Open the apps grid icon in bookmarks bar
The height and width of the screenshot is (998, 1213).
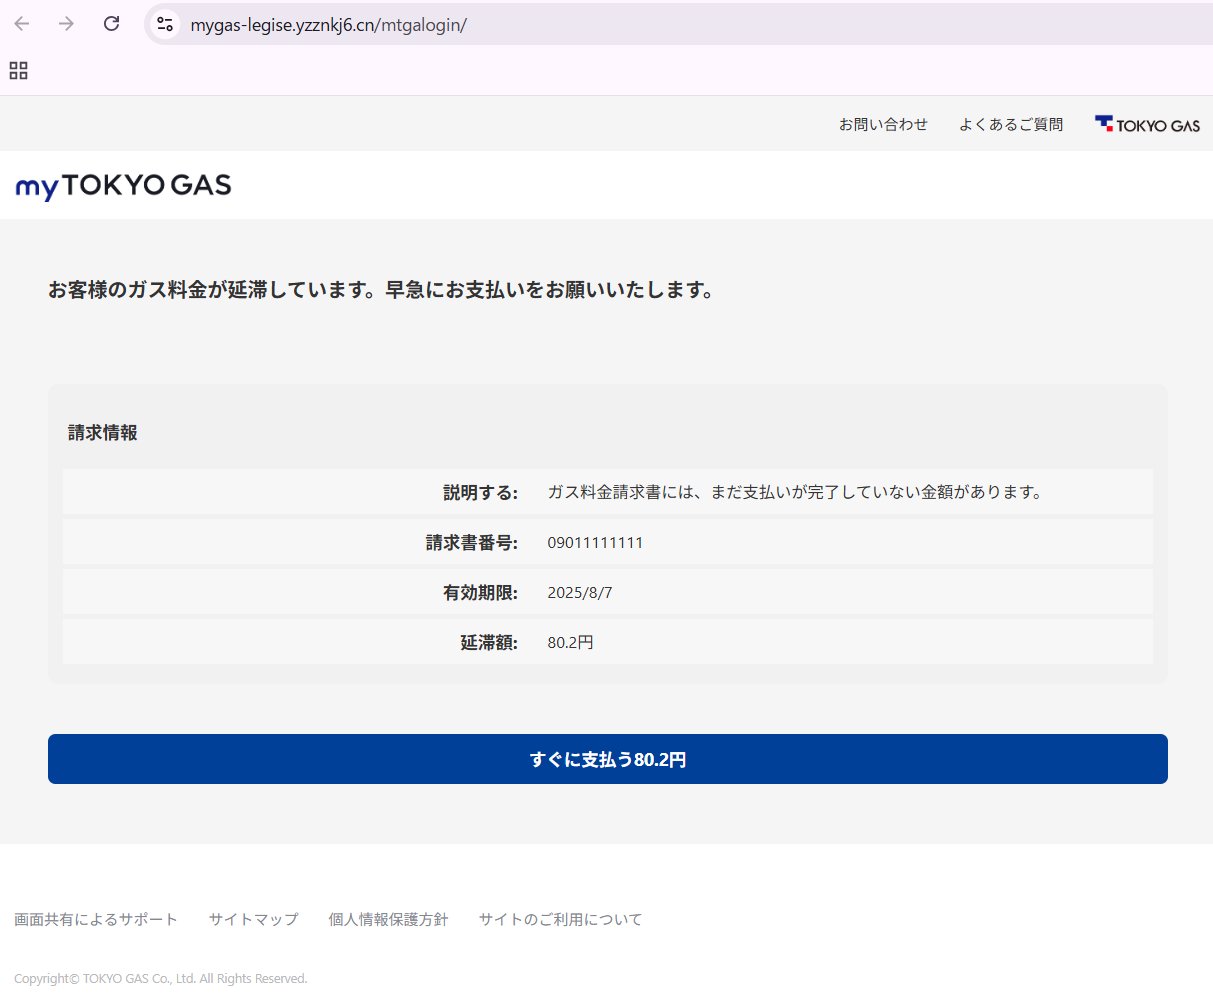(18, 70)
